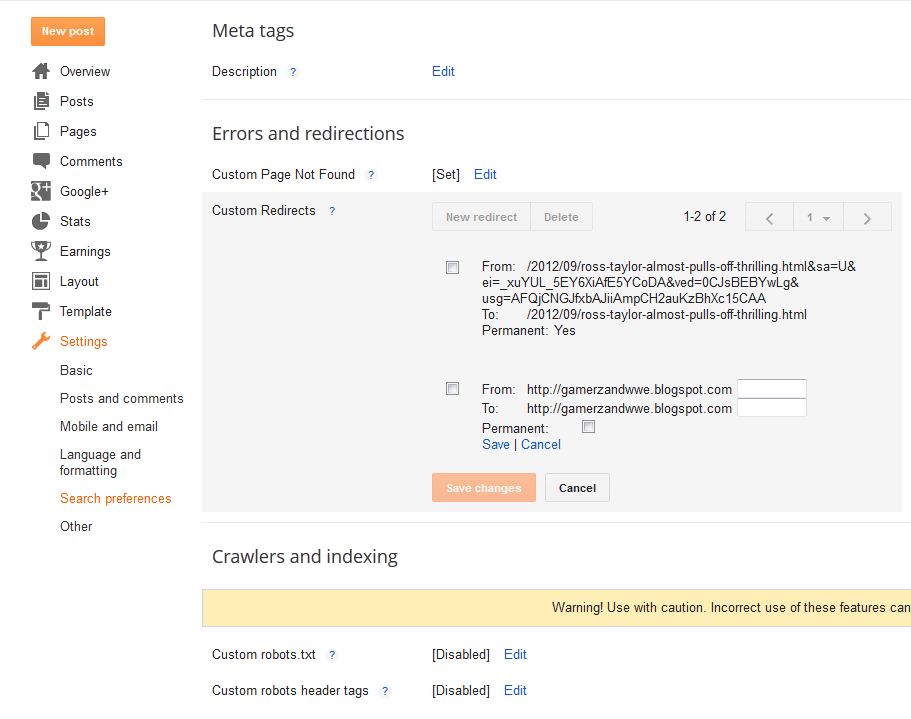Click the Posts document icon

(x=41, y=101)
